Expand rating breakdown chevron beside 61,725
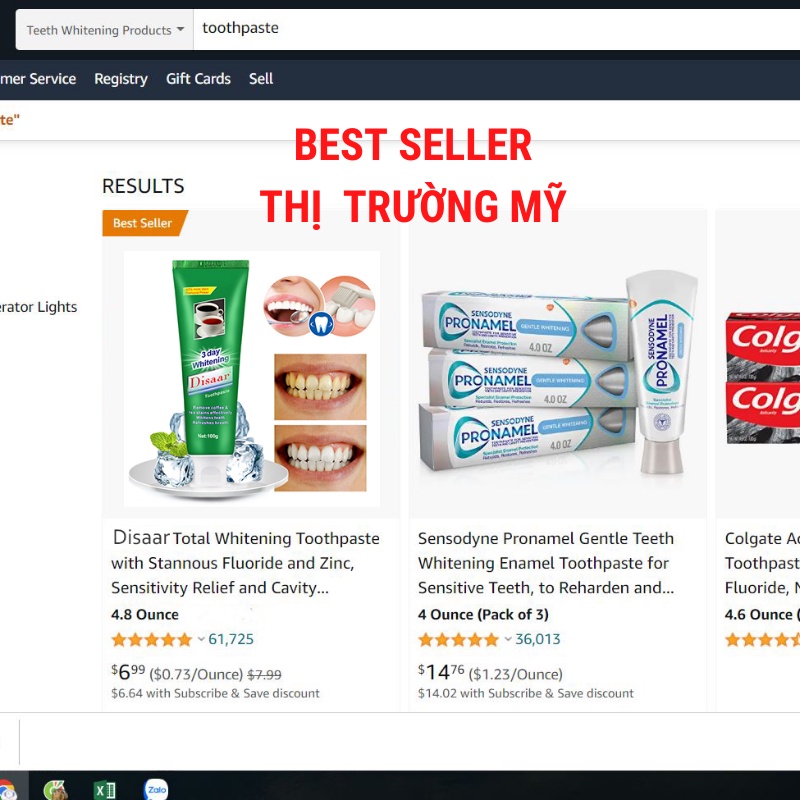Image resolution: width=800 pixels, height=800 pixels. [201, 639]
